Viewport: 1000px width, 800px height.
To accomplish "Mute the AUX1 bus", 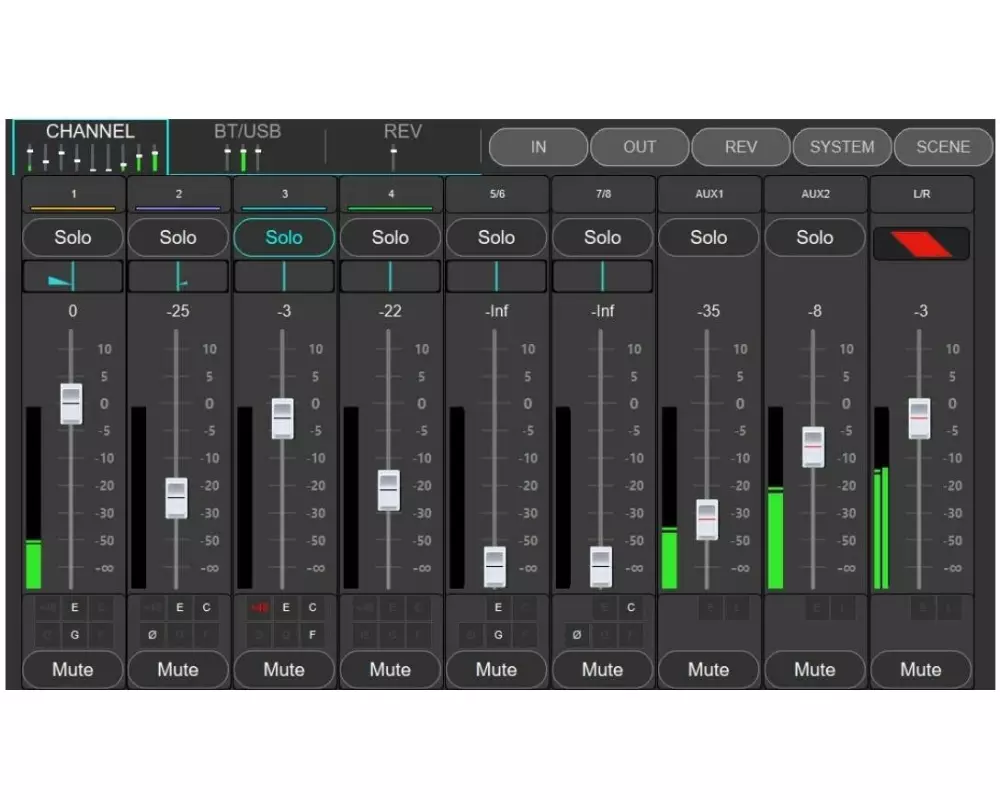I will pyautogui.click(x=709, y=669).
